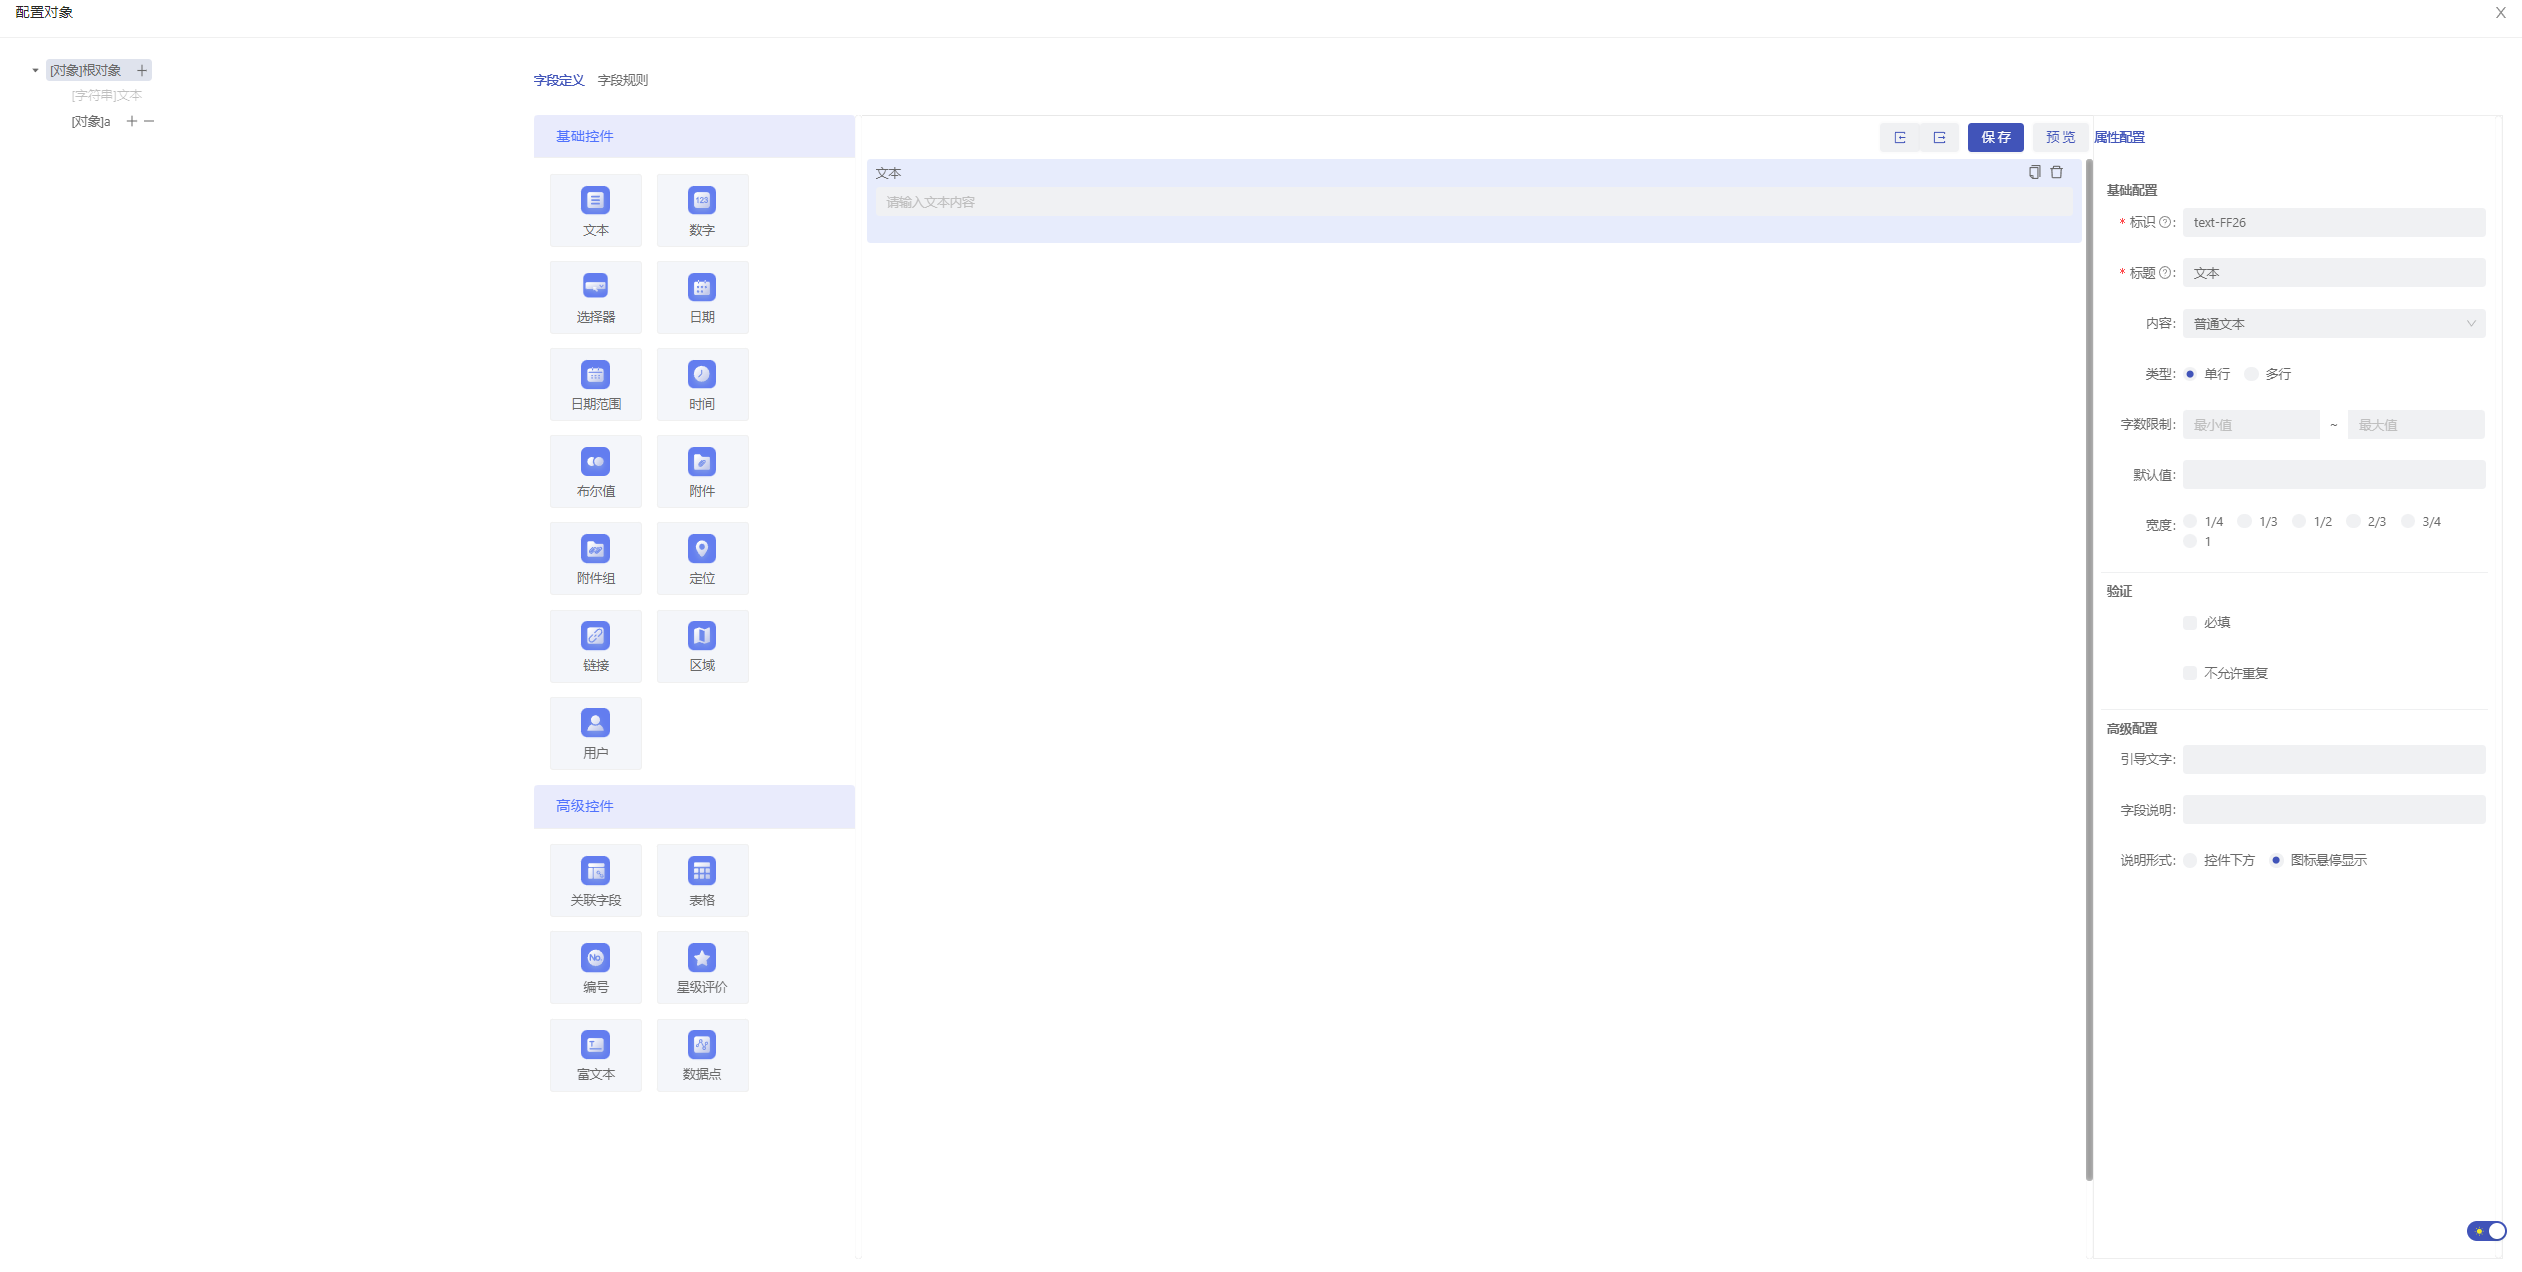Image resolution: width=2522 pixels, height=1272 pixels.
Task: Switch to the 字段定义 tab
Action: (559, 80)
